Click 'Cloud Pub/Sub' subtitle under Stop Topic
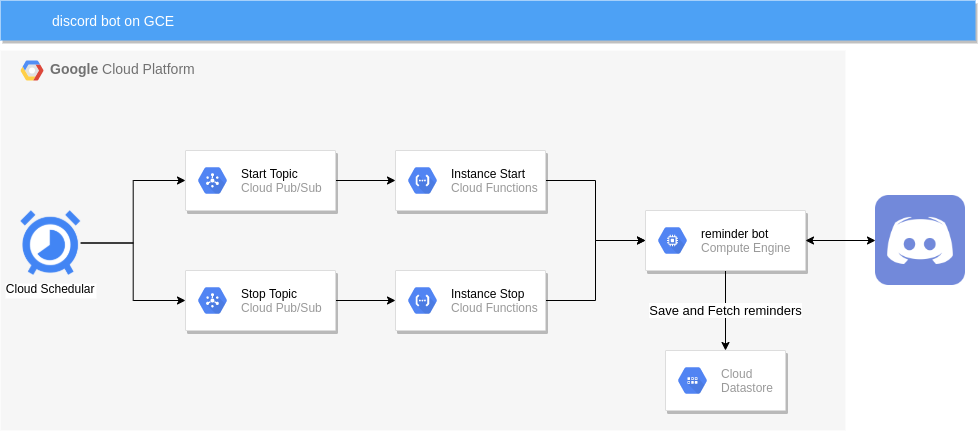The width and height of the screenshot is (978, 431). pos(281,308)
